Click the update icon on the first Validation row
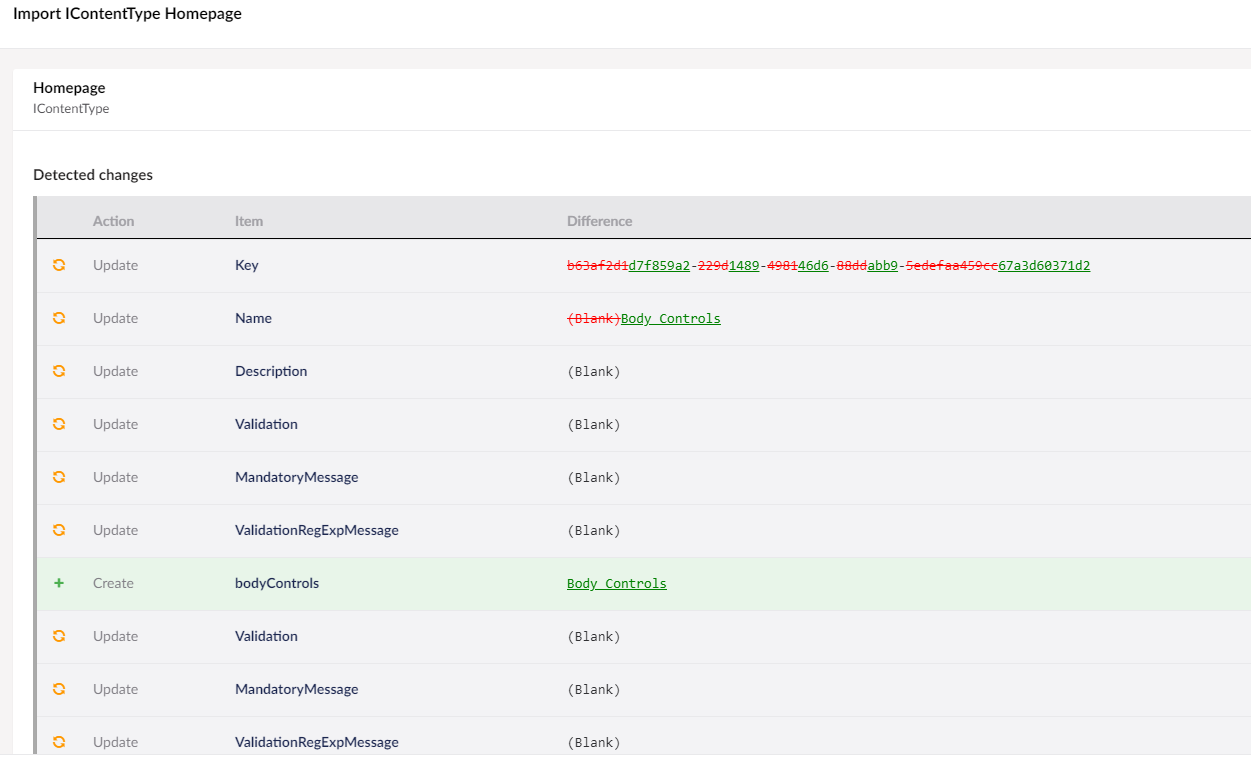 pos(59,424)
